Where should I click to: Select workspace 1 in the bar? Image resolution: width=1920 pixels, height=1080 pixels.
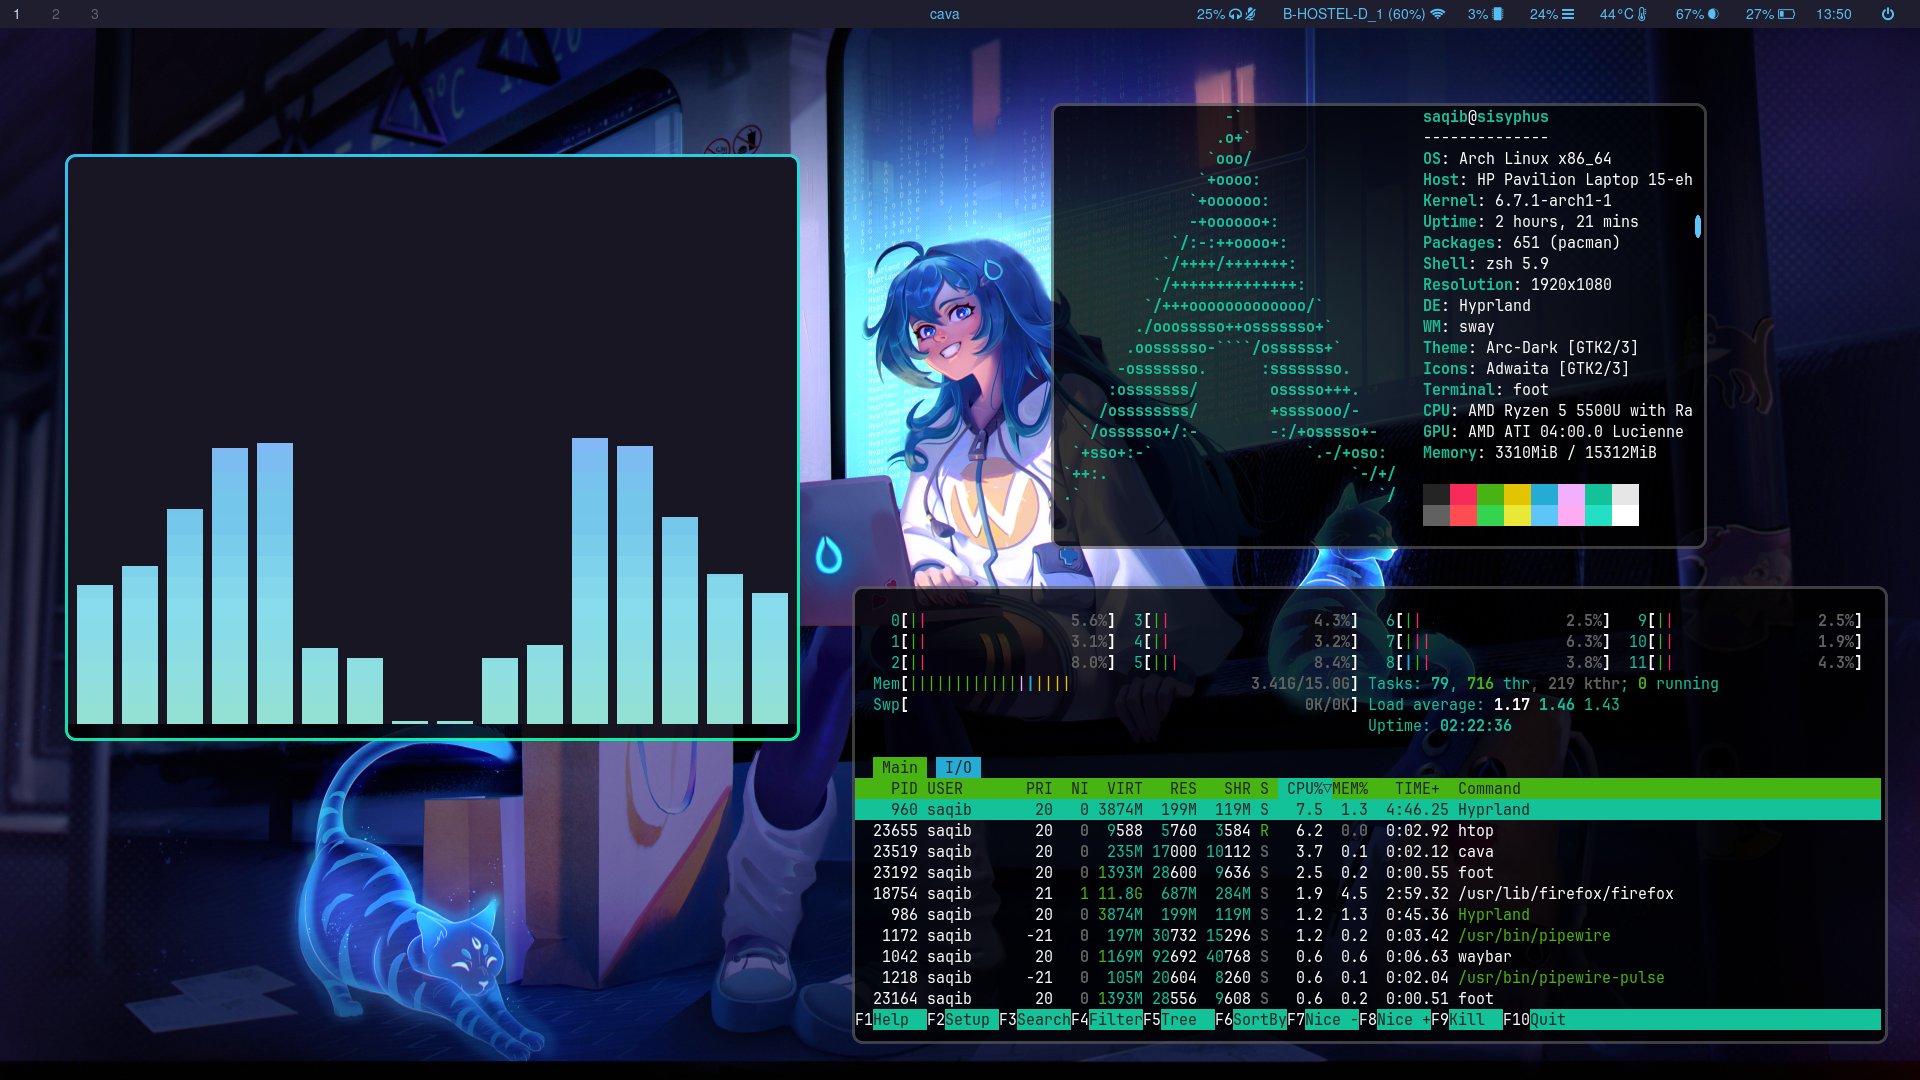pos(16,14)
